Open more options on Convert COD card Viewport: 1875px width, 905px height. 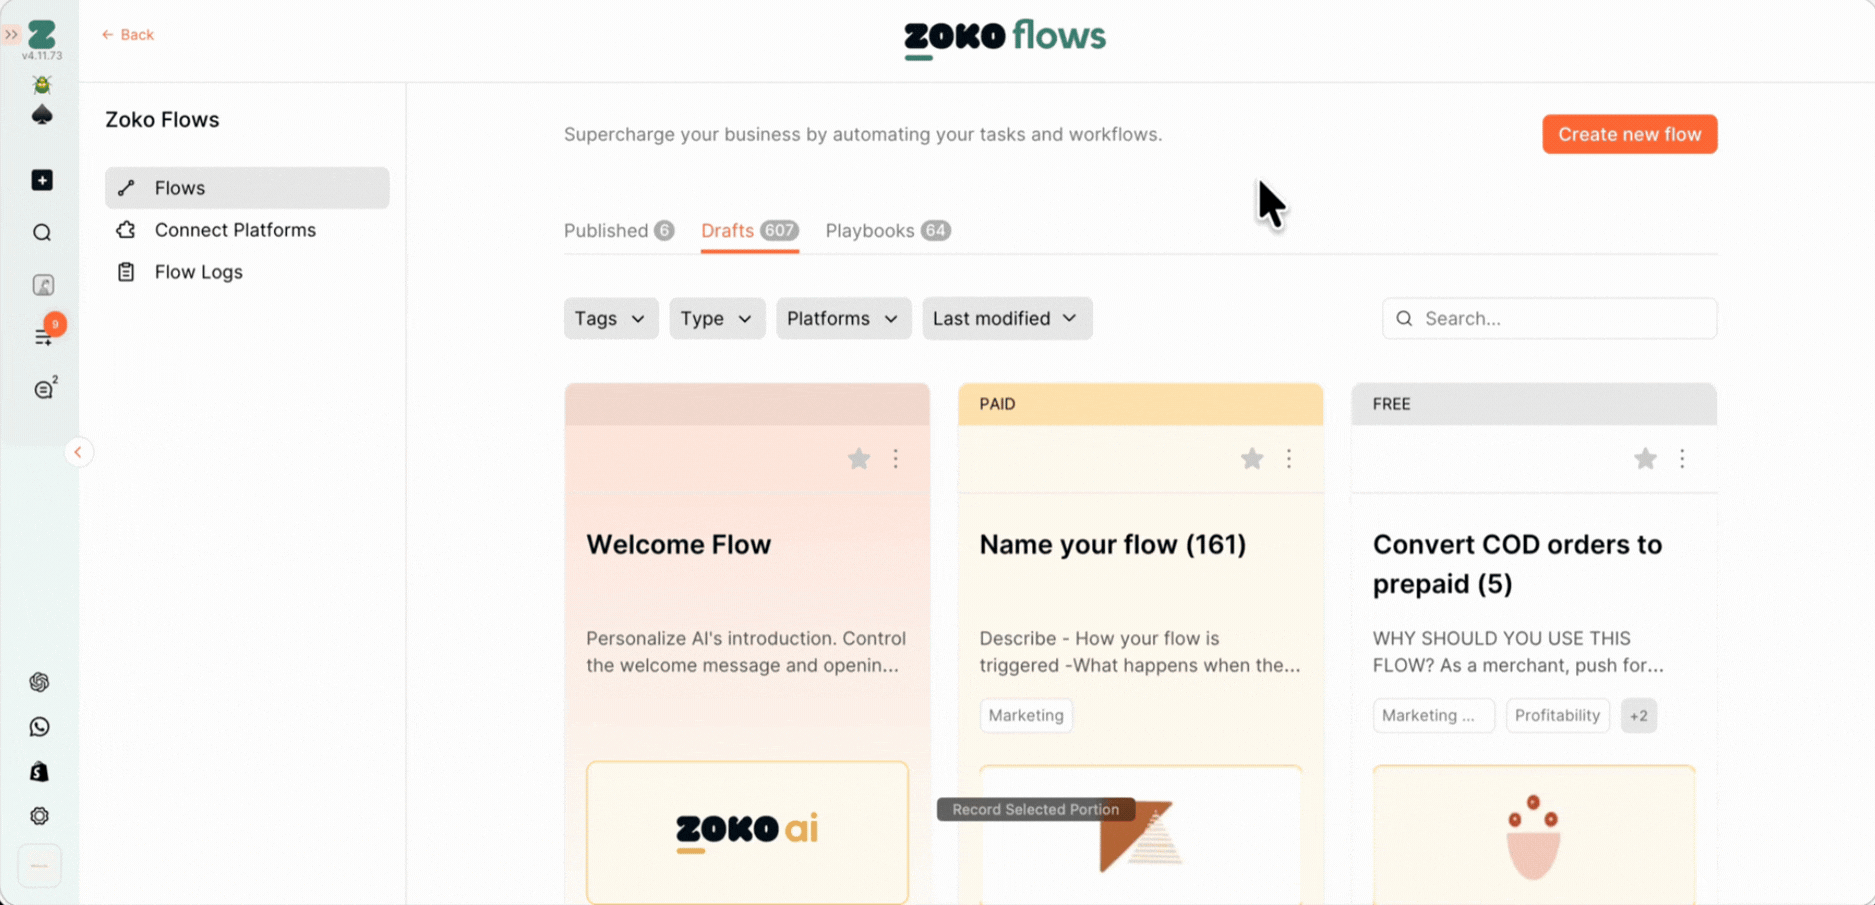(x=1682, y=459)
